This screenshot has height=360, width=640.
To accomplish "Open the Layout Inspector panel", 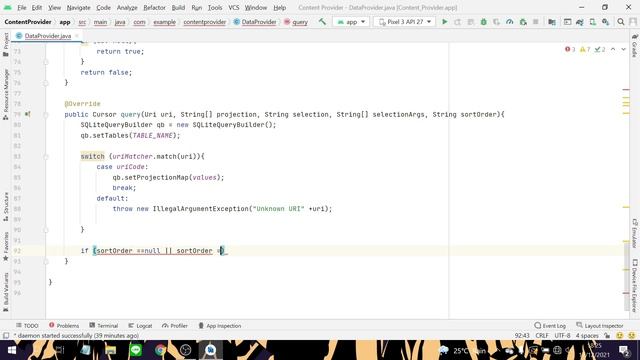I will click(x=600, y=326).
